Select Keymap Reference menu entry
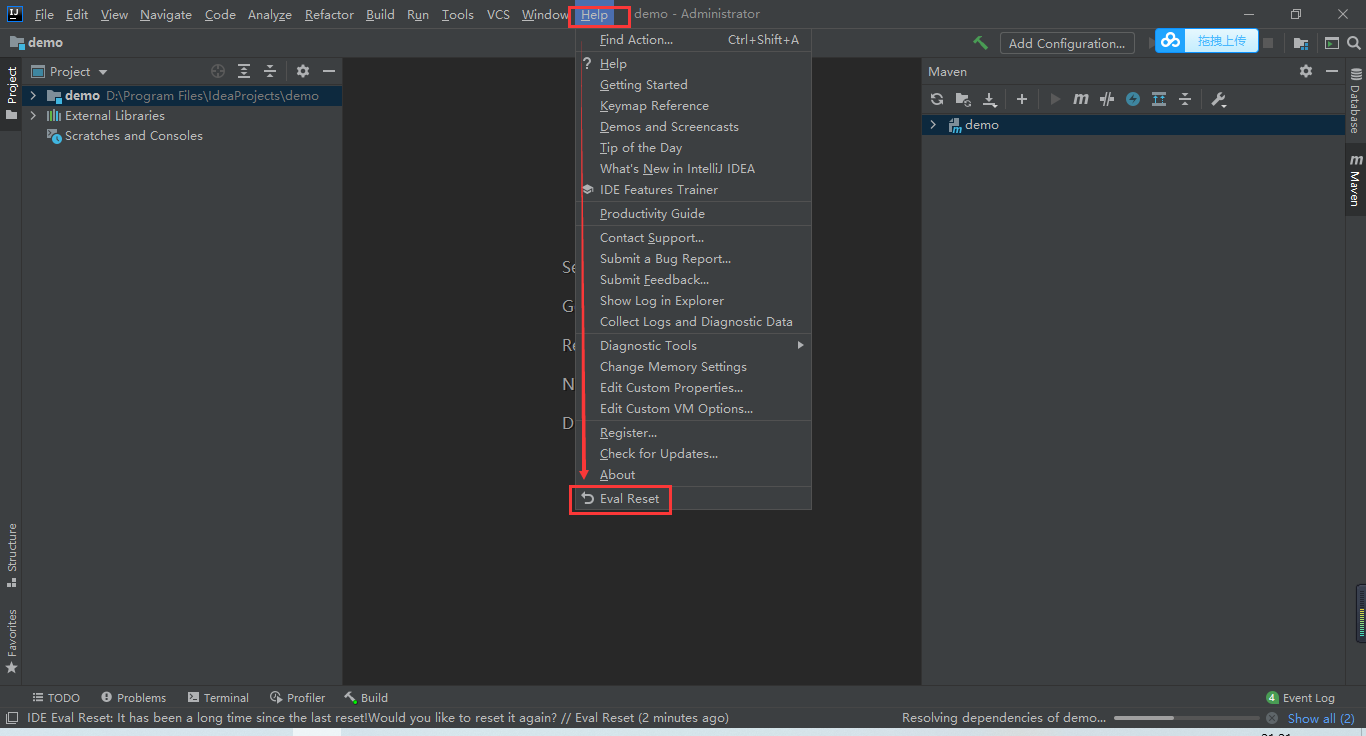The image size is (1366, 736). (x=693, y=106)
